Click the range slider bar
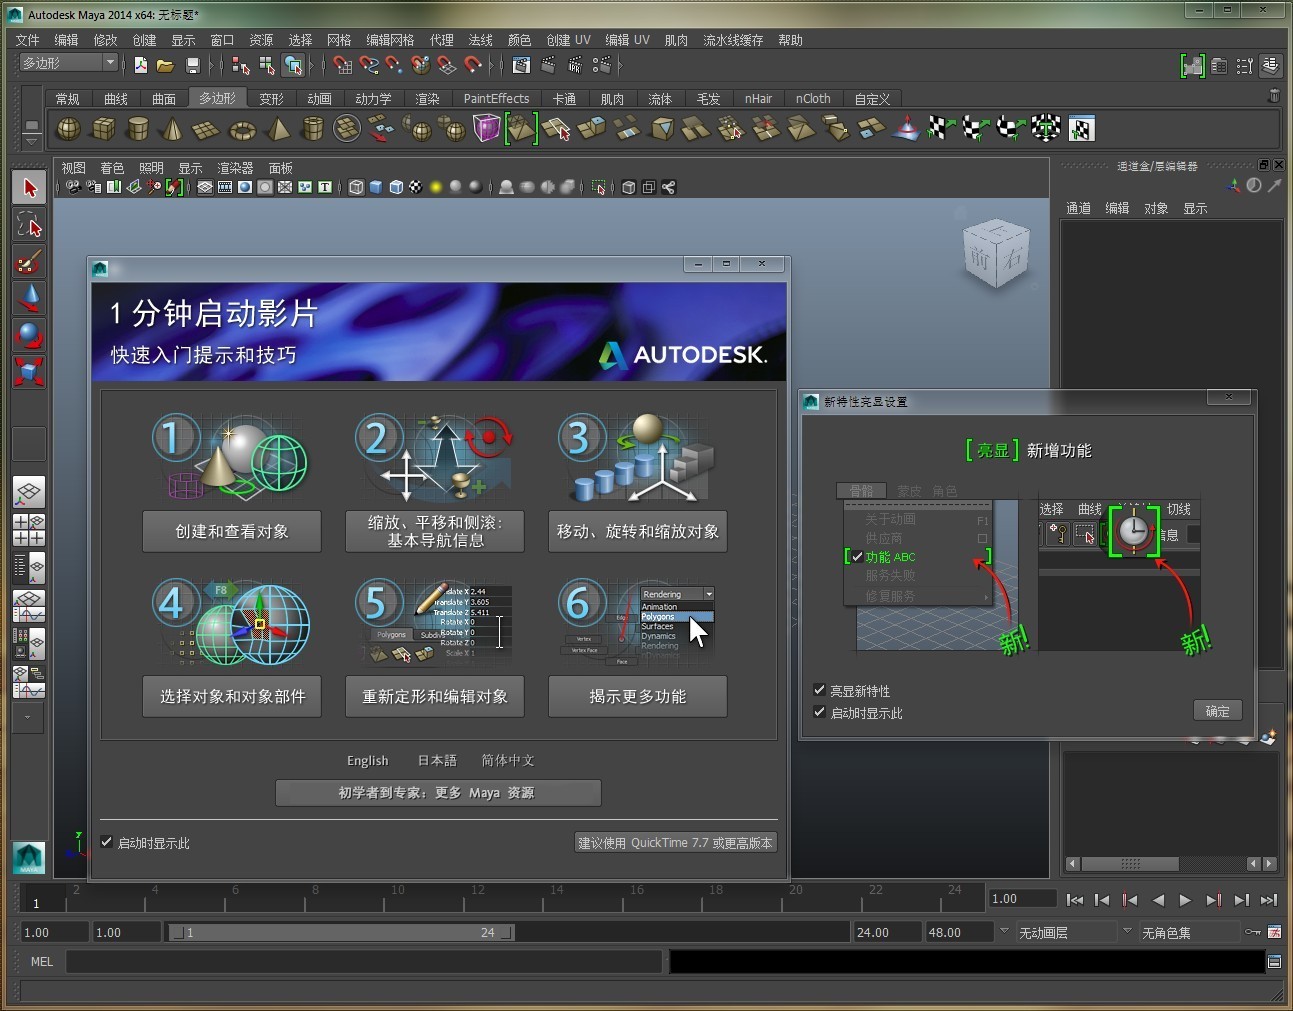This screenshot has width=1293, height=1011. (340, 932)
